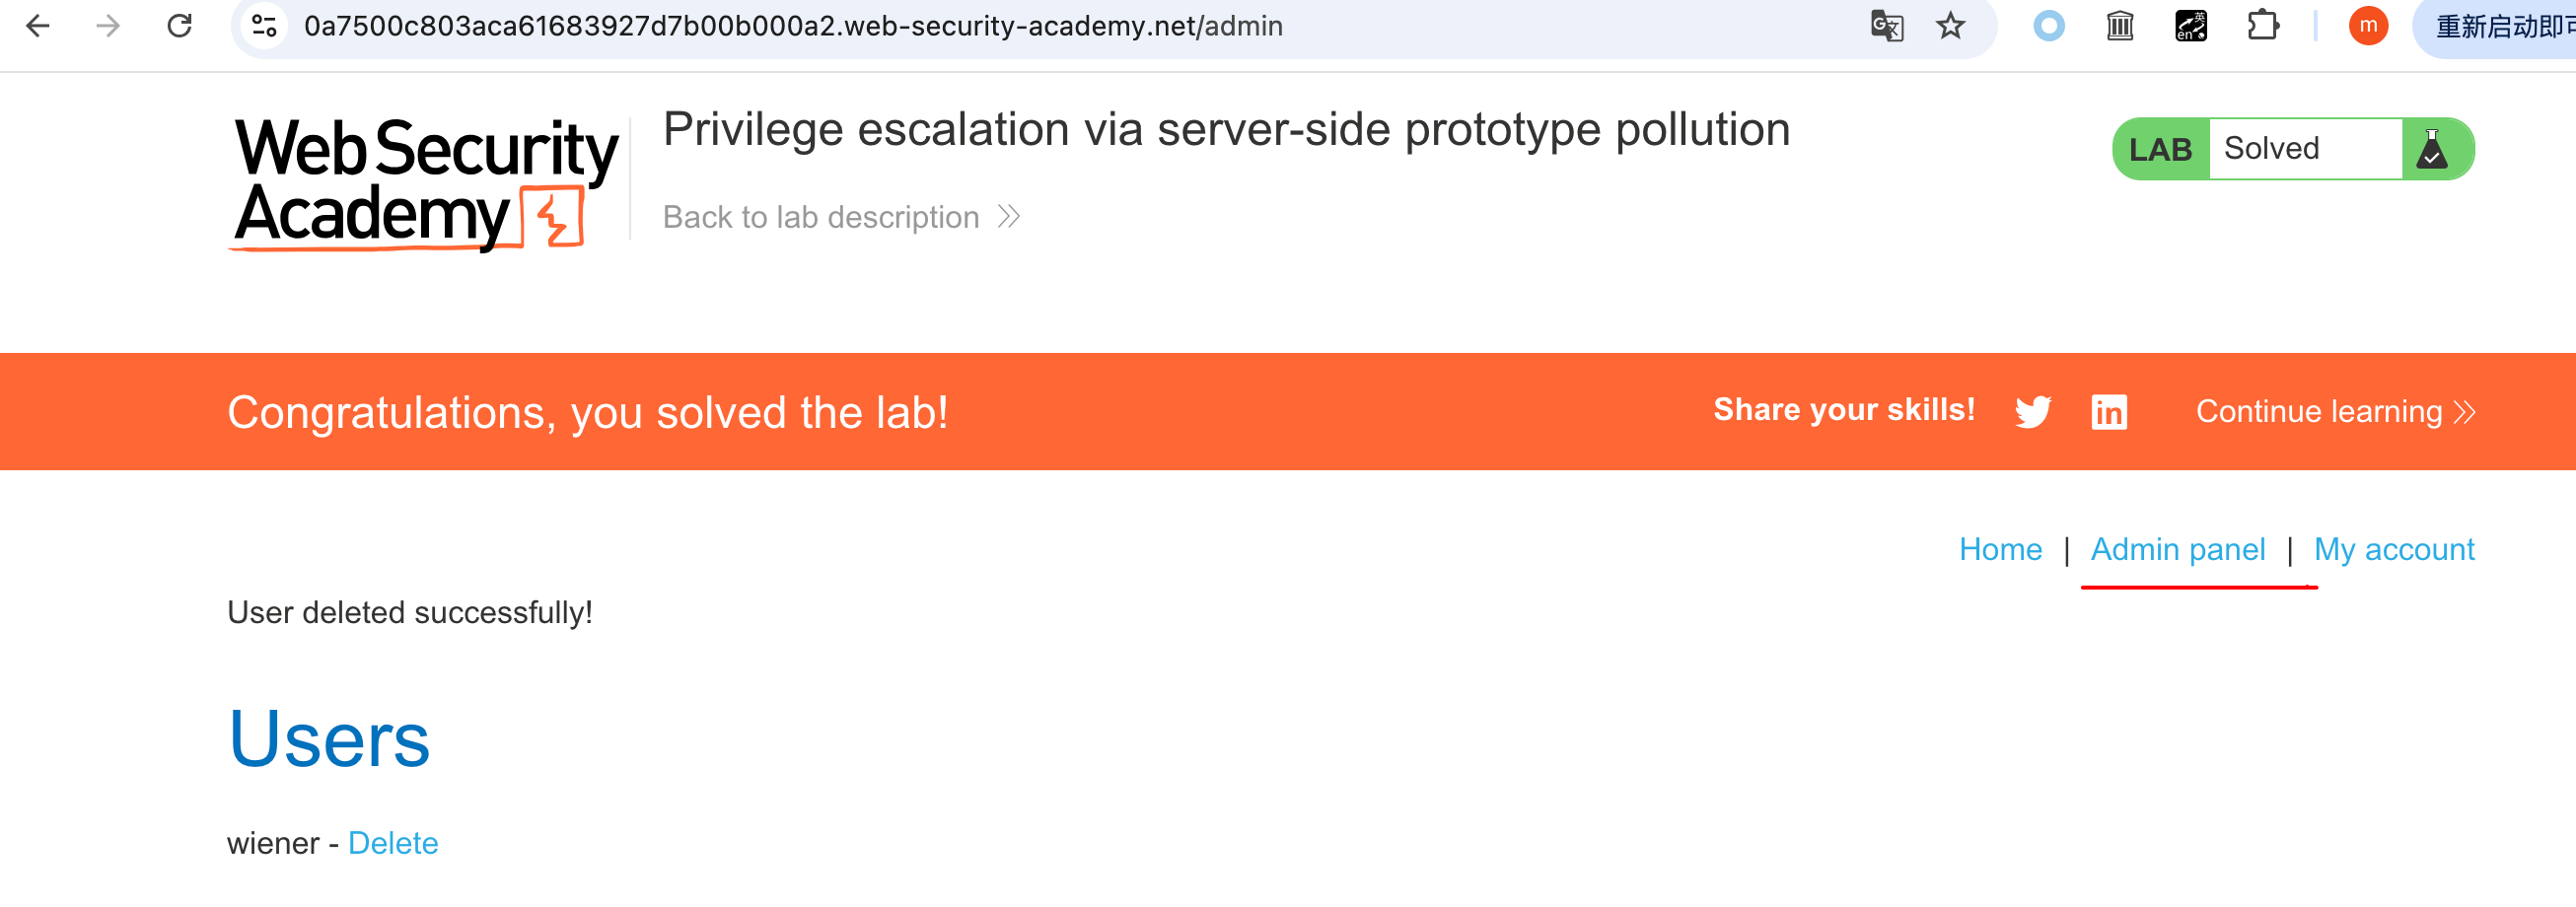The image size is (2576, 907).
Task: Bookmark this page with the star icon
Action: click(1950, 27)
